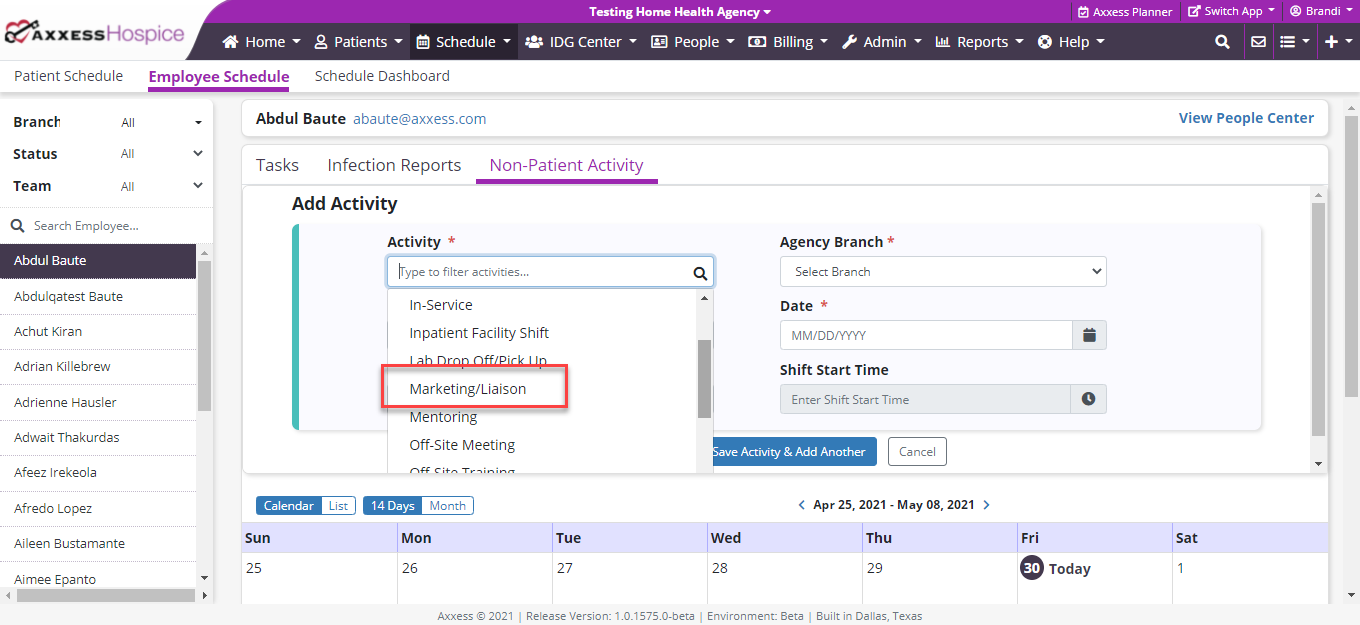Click the calendar icon beside Date field
1360x625 pixels.
tap(1089, 335)
